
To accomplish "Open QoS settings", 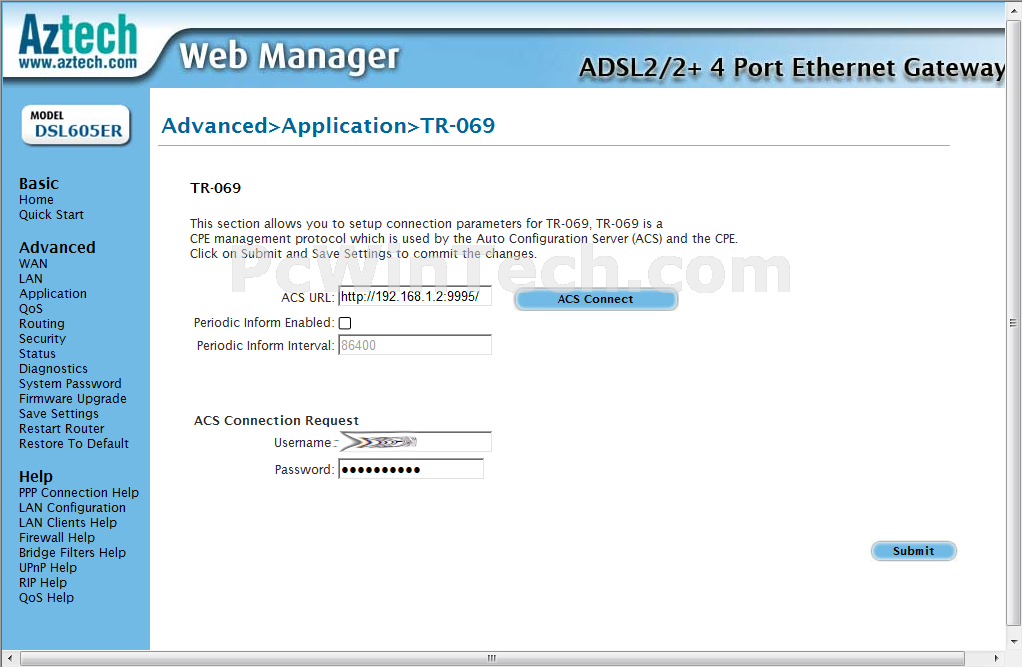I will (x=31, y=308).
